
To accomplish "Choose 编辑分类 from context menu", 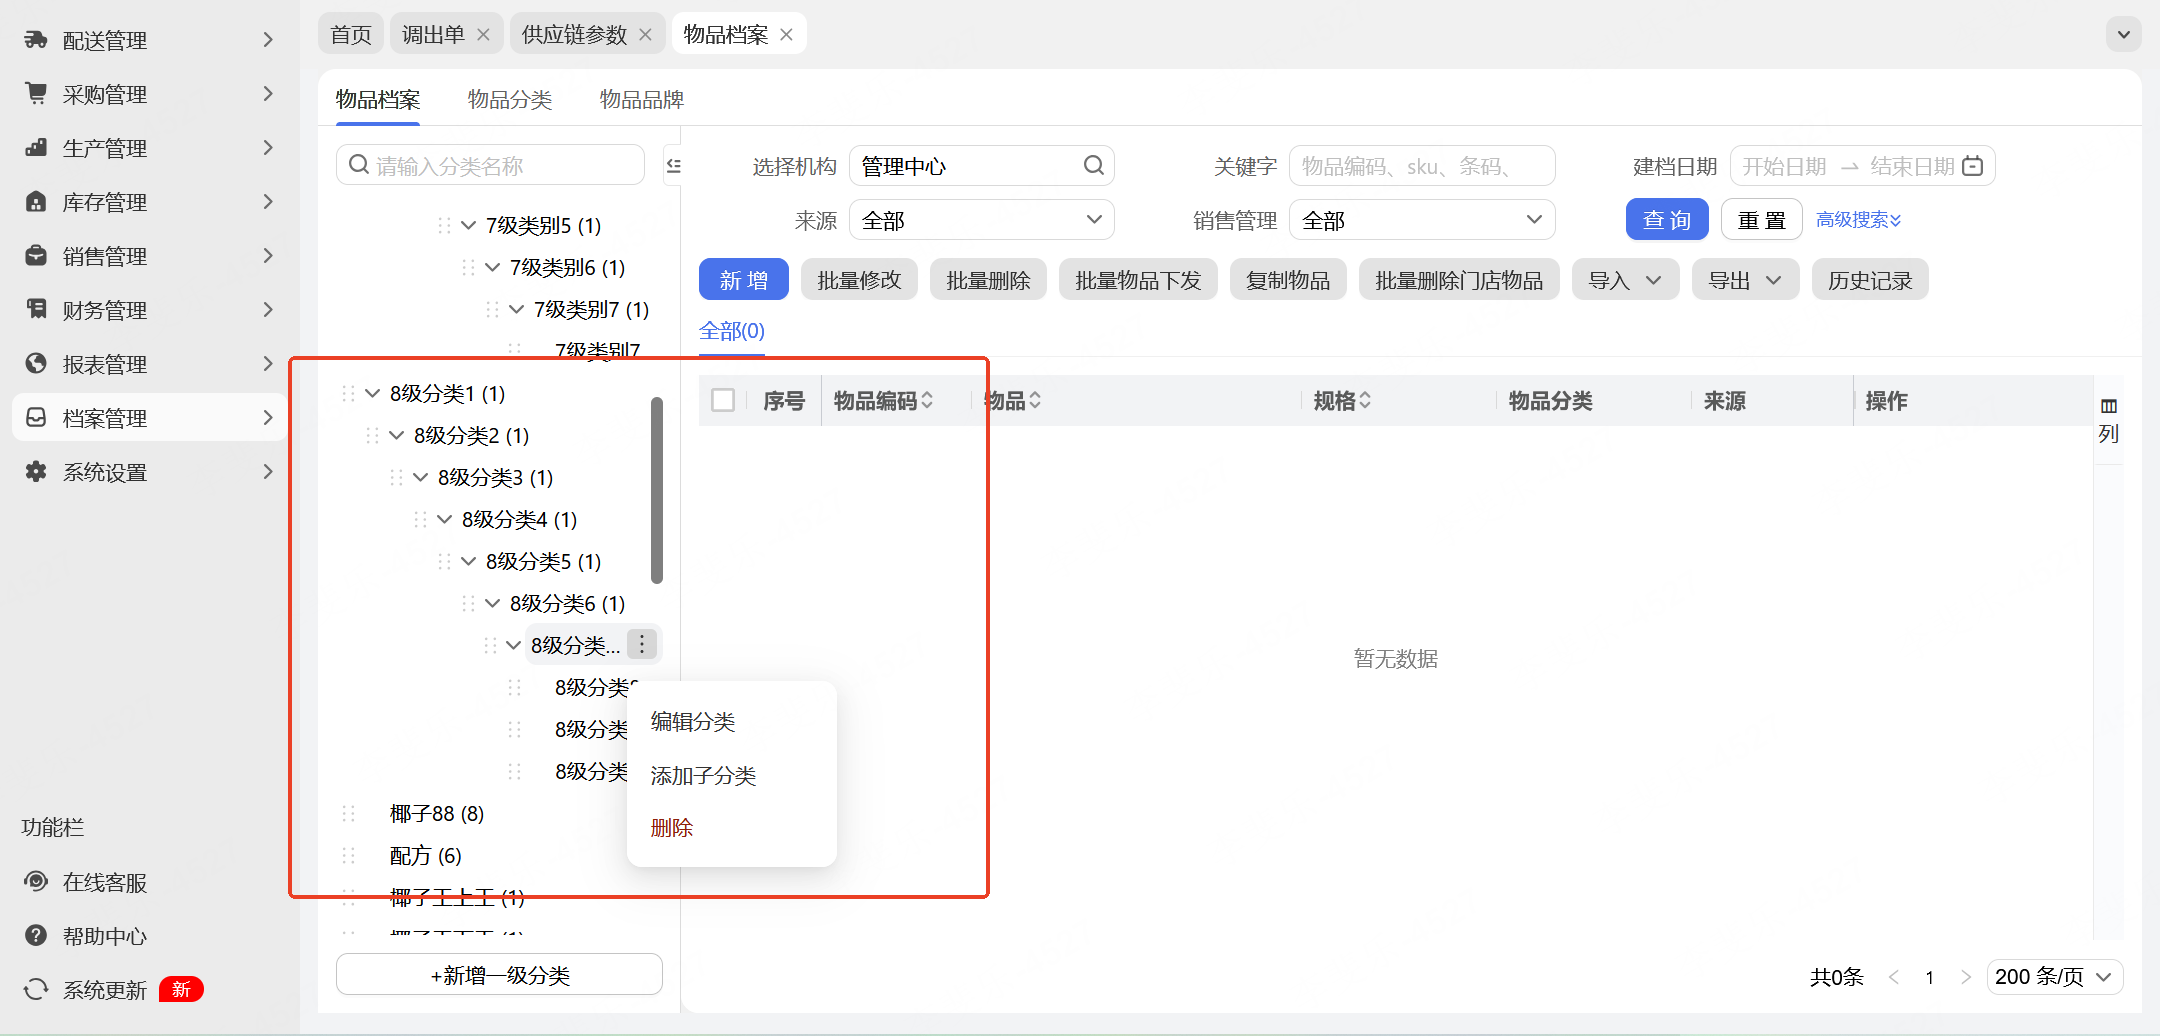I will tap(693, 722).
